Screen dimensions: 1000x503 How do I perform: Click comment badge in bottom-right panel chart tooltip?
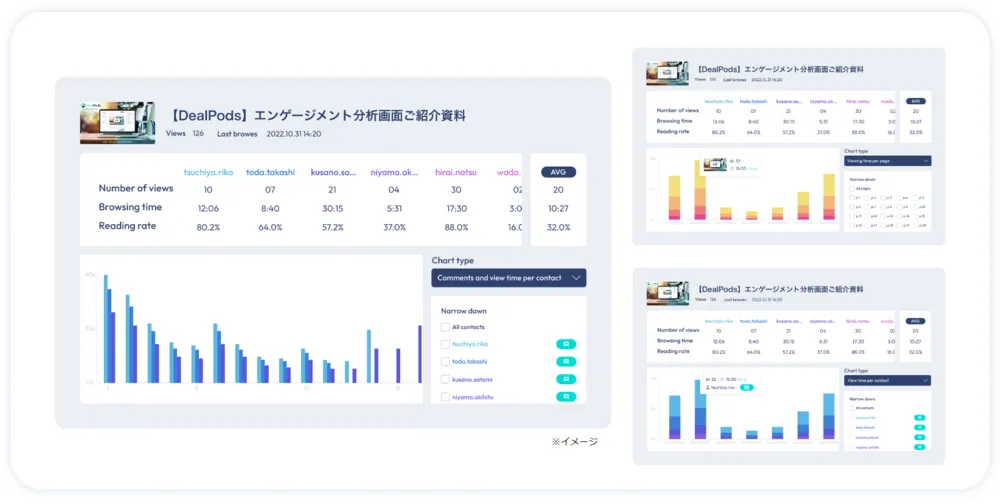tap(747, 387)
